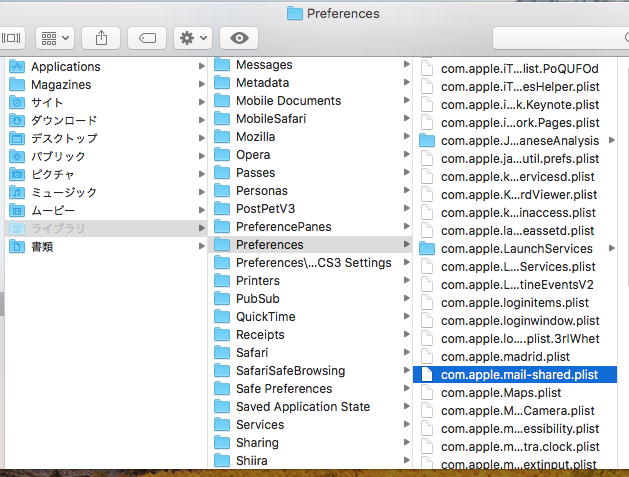Select the サイト folder icon
The image size is (629, 477).
click(17, 102)
